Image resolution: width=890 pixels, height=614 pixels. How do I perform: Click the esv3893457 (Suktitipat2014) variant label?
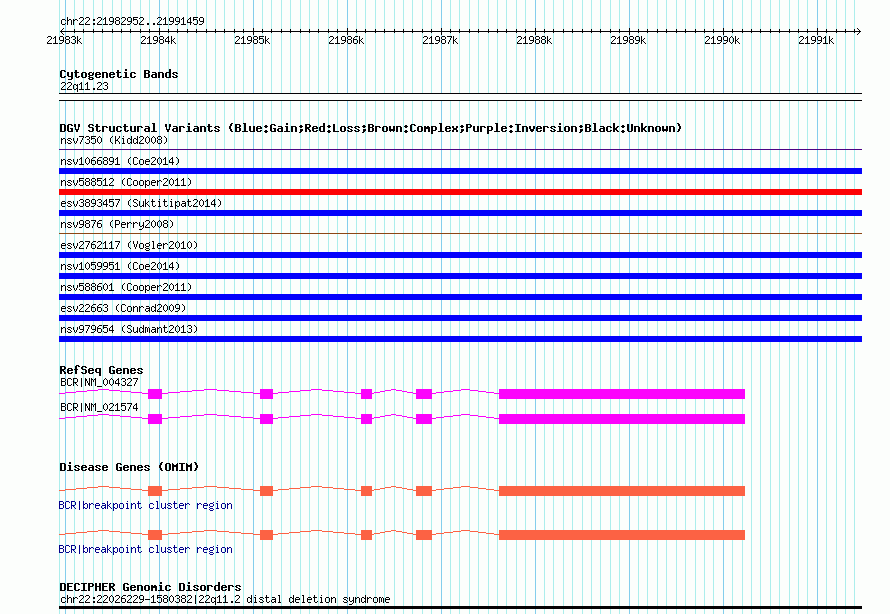point(141,203)
